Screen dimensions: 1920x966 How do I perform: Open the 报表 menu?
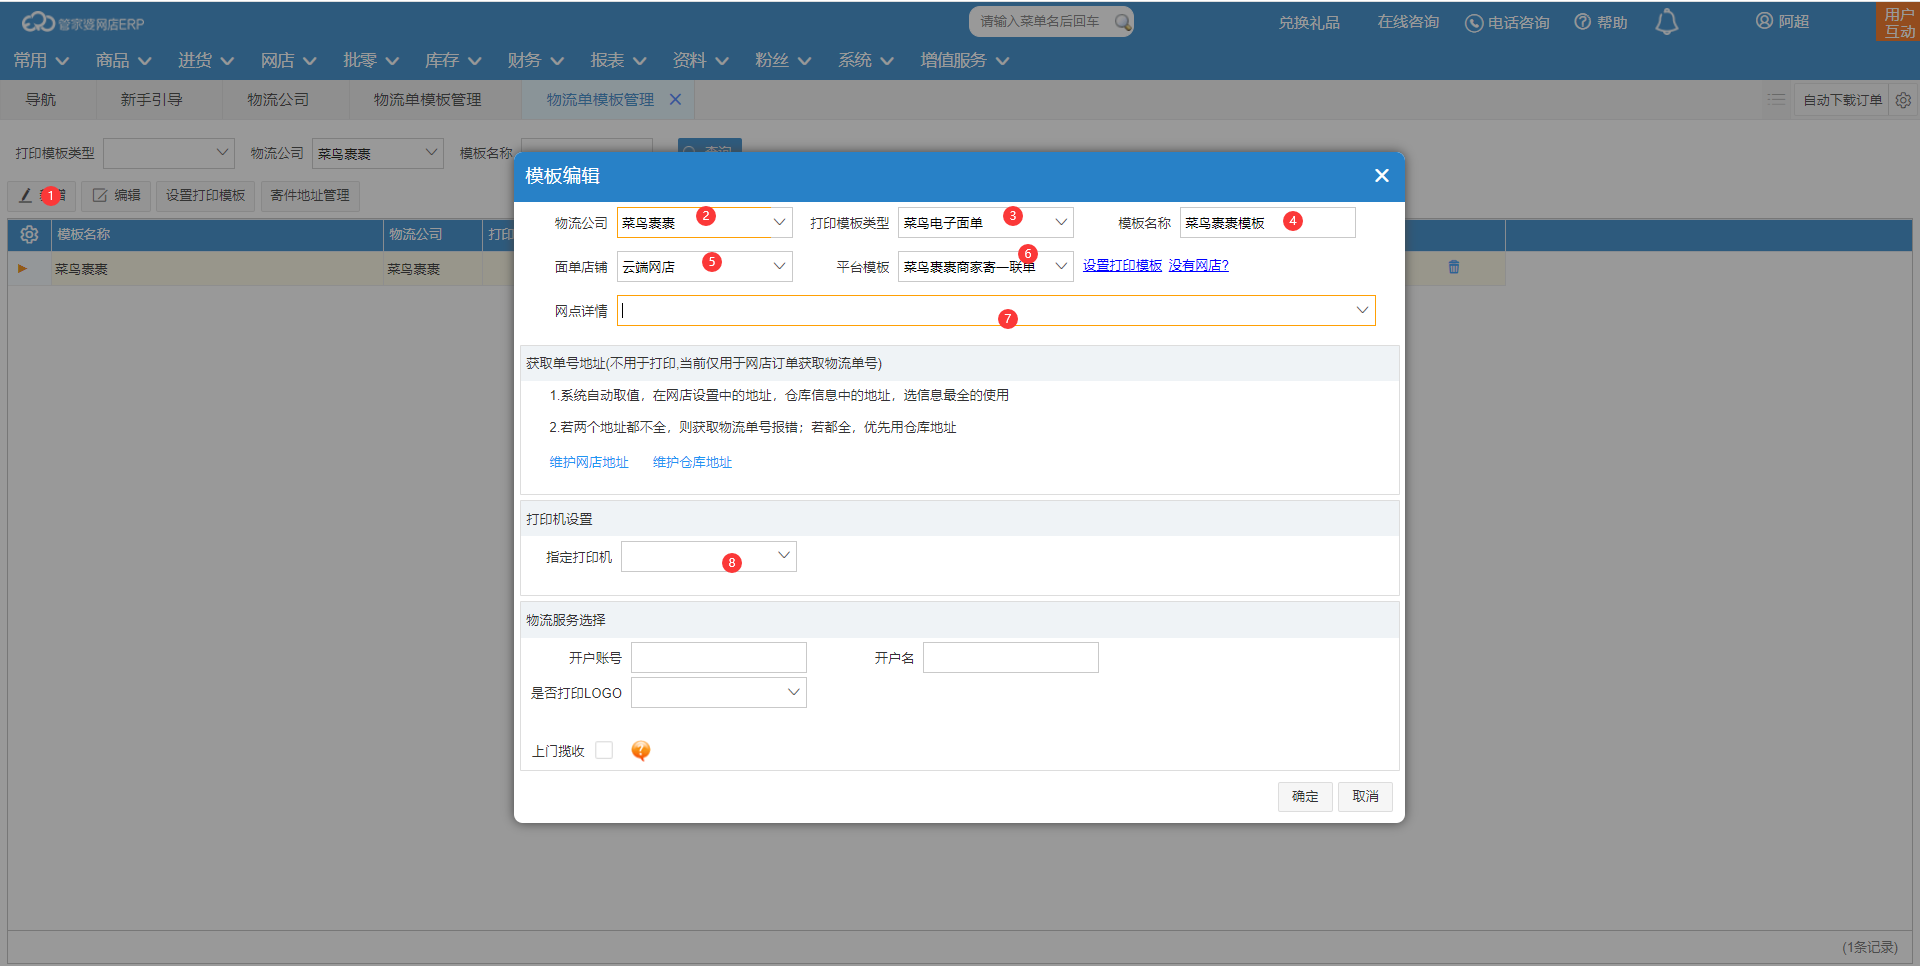[x=619, y=60]
